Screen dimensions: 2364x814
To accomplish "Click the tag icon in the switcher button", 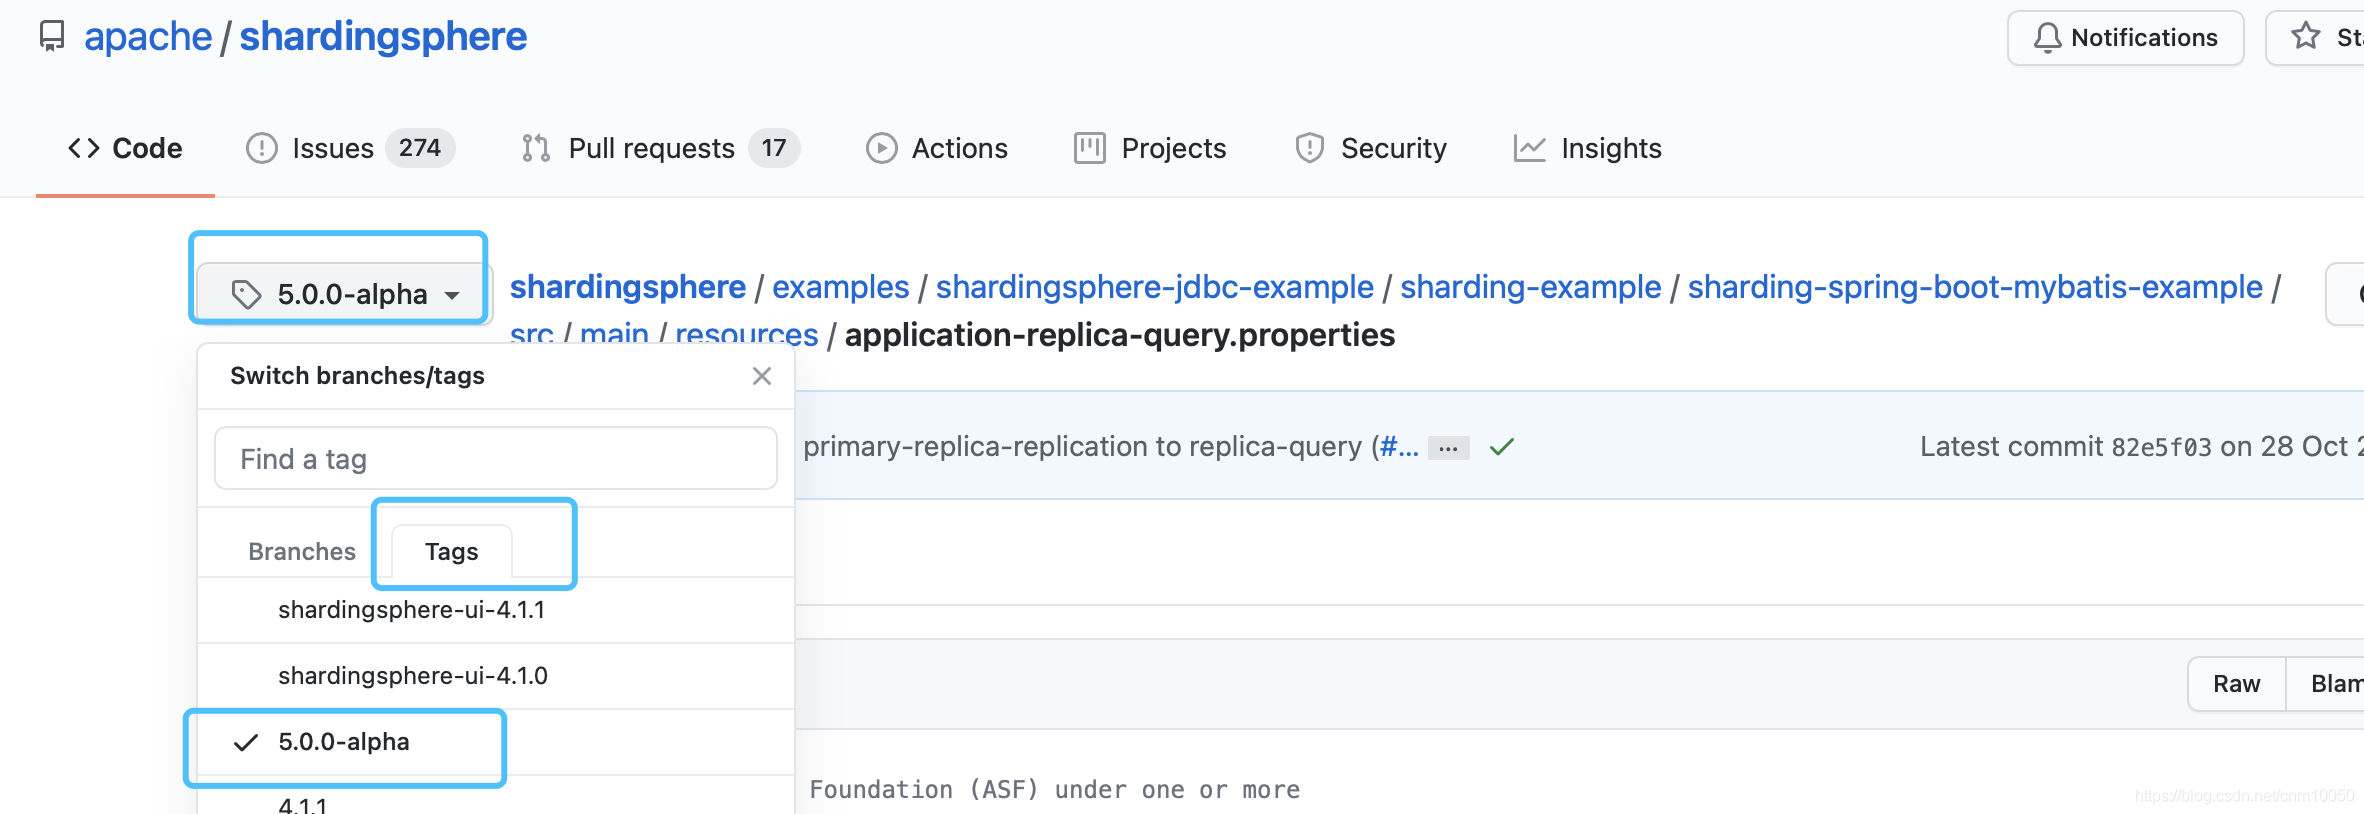I will click(246, 294).
